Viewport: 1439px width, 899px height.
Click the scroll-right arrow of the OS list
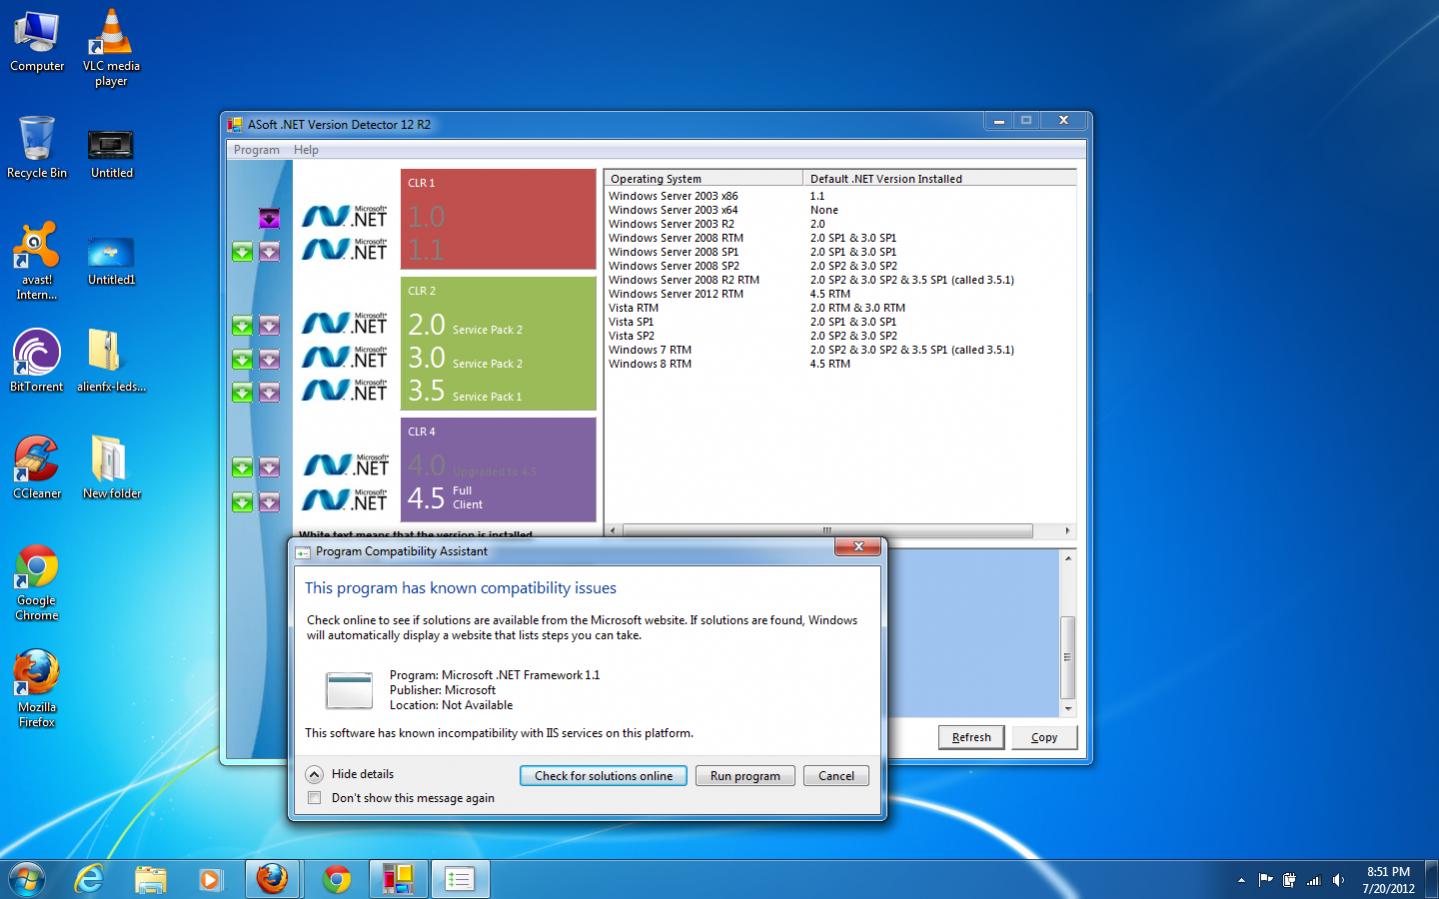[x=1067, y=530]
